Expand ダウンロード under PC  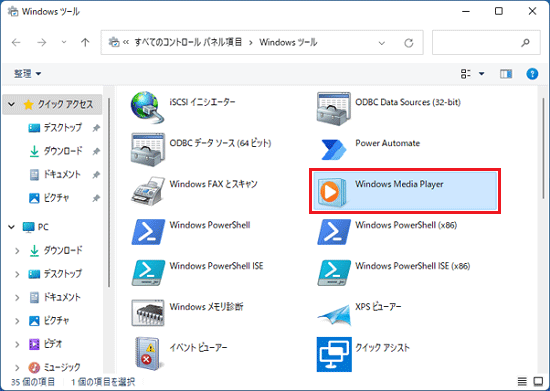point(17,251)
